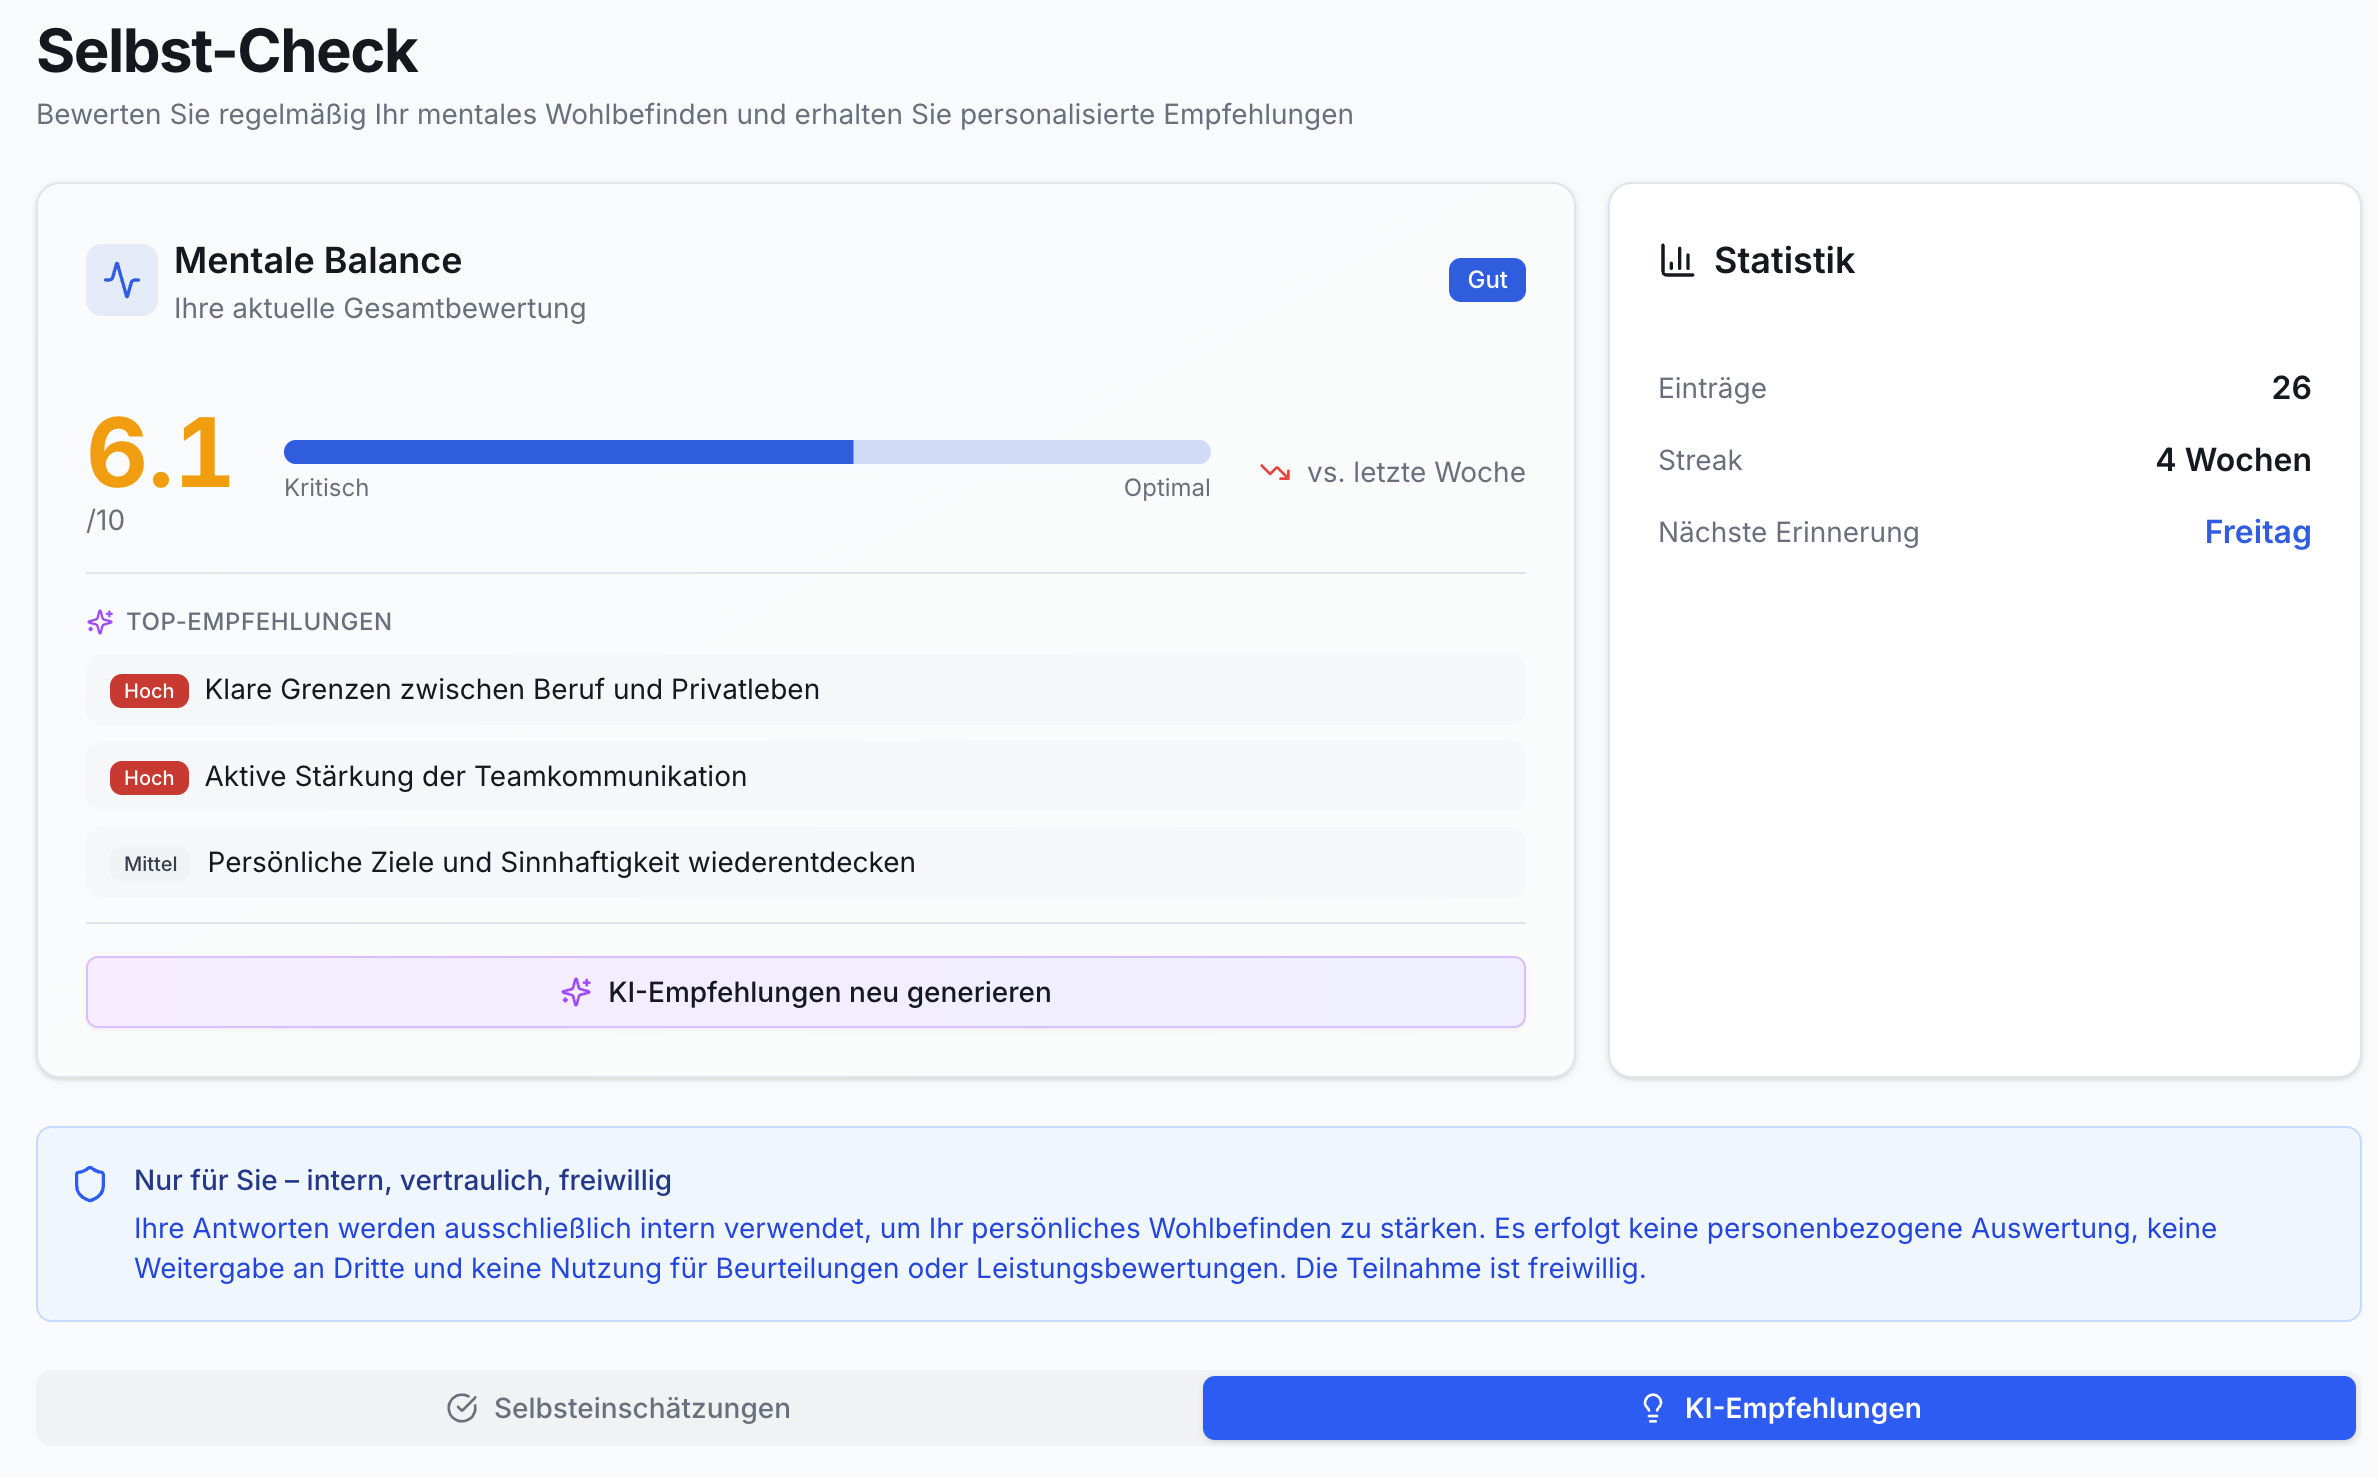This screenshot has width=2378, height=1478.
Task: Click the Mentale Balance card title
Action: click(318, 261)
